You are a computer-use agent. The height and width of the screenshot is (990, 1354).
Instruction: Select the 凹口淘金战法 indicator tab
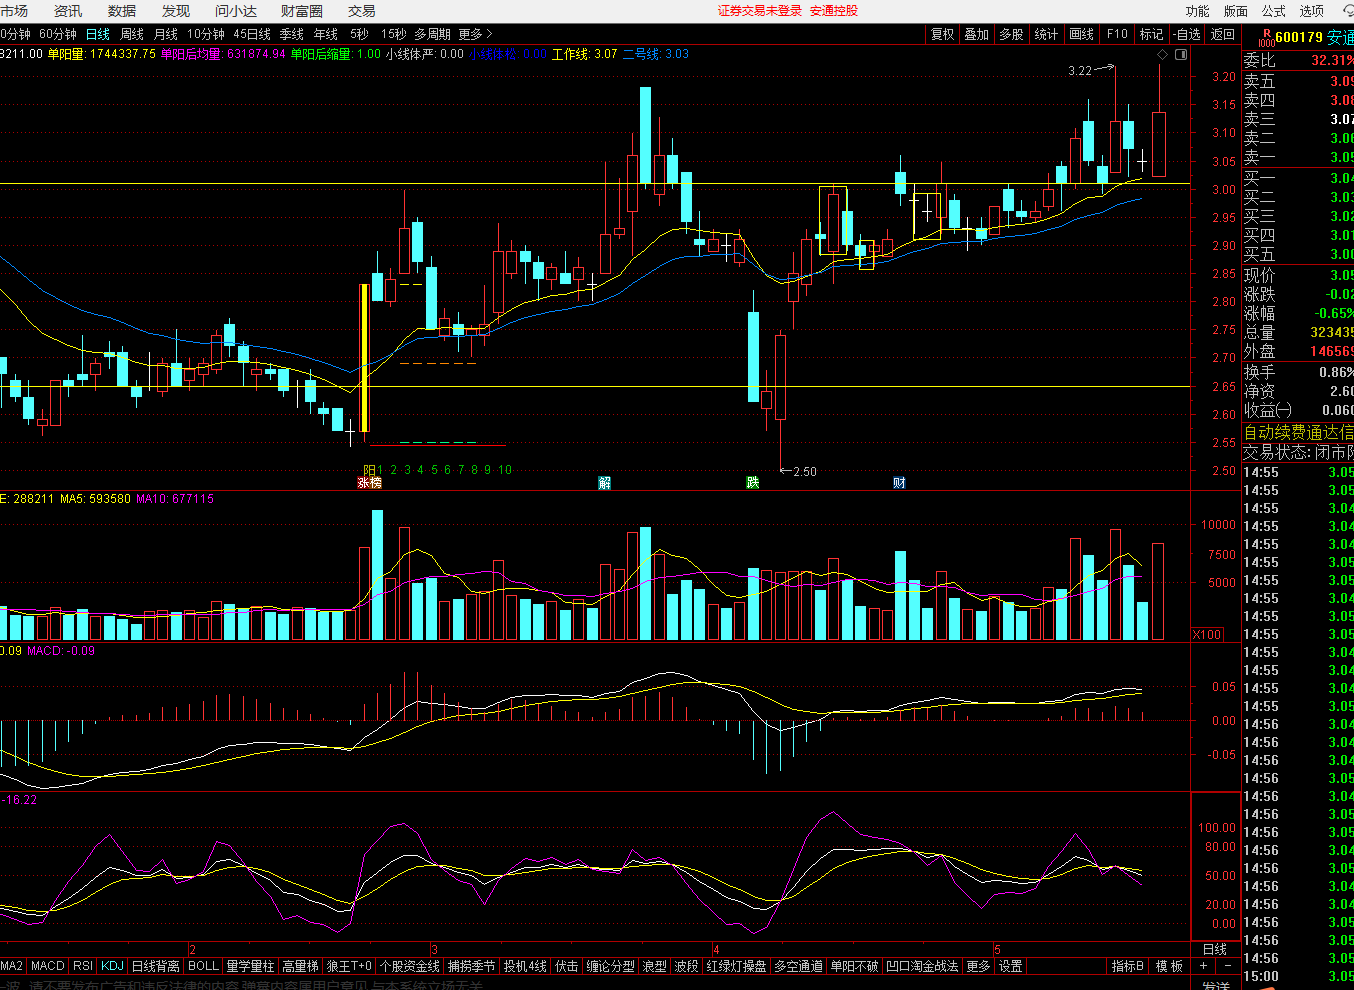tap(923, 966)
